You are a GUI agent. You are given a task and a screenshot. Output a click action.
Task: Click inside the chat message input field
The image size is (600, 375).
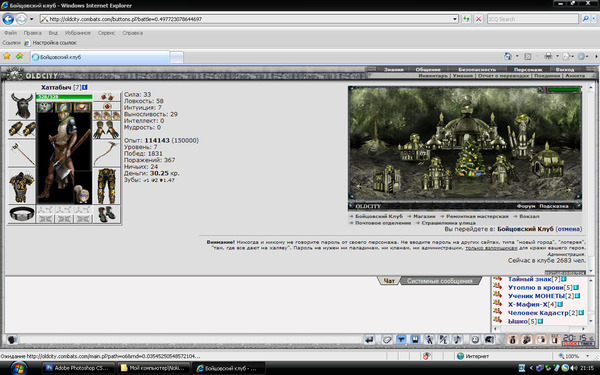click(190, 339)
